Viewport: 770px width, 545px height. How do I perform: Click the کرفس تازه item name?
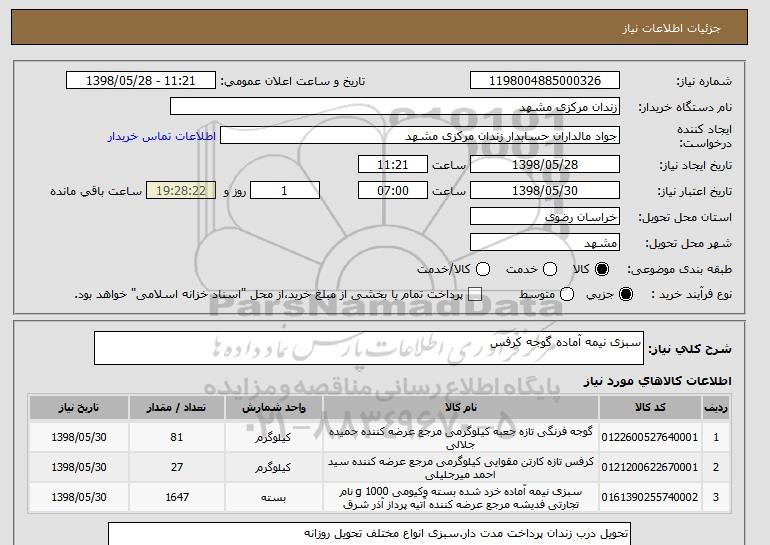coord(461,468)
